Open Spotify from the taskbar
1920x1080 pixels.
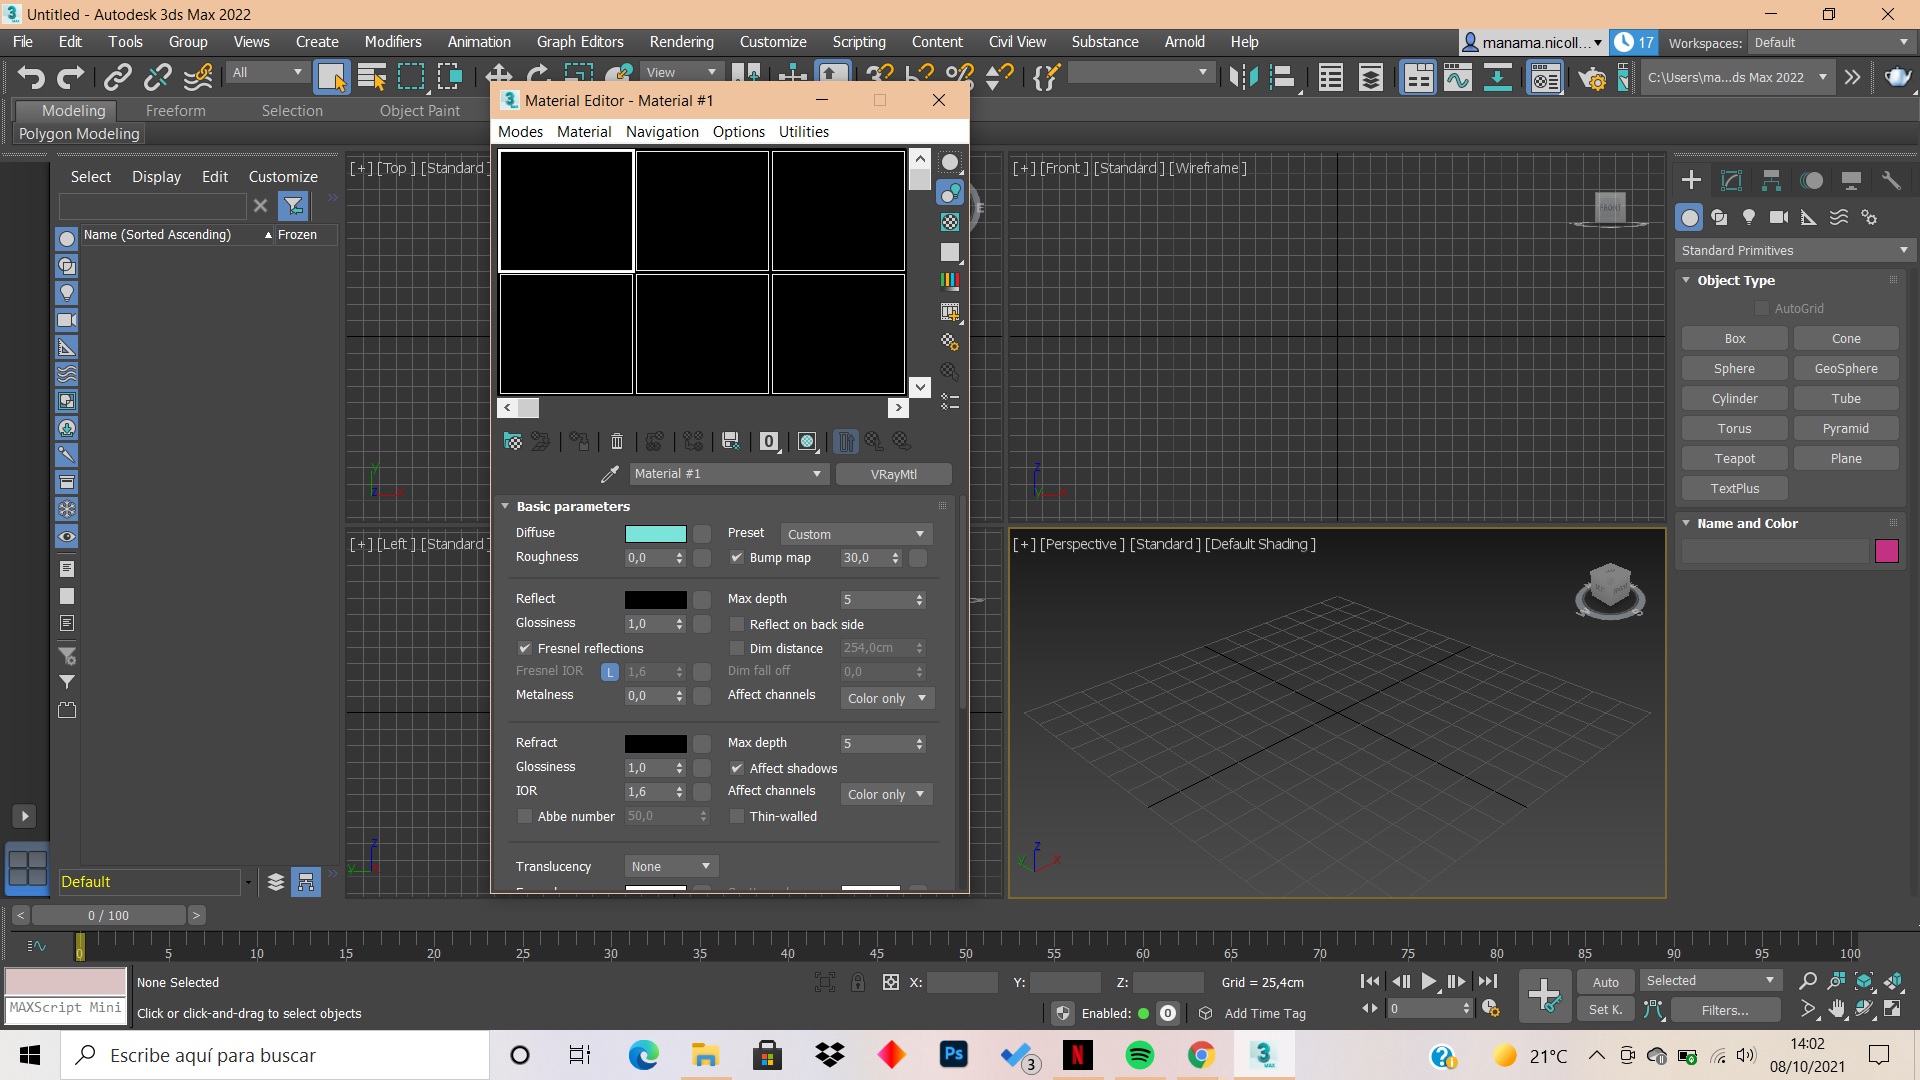point(1139,1055)
